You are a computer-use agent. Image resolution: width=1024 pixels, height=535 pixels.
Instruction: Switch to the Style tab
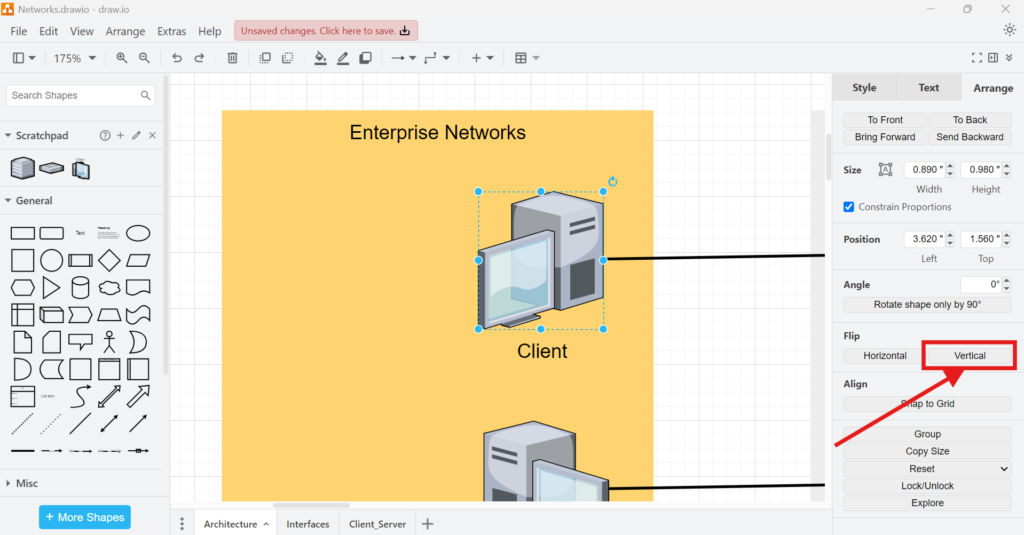864,88
